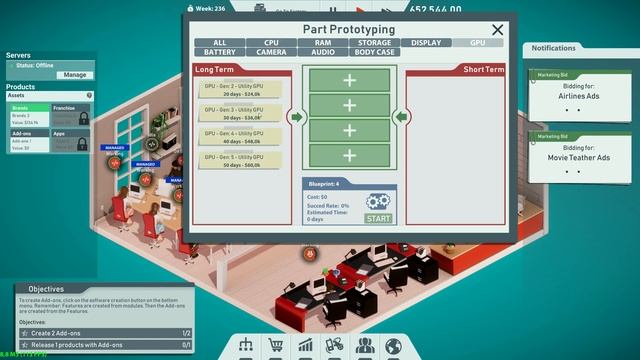Open the Airlines Ads marketing bid notification
640x360 pixels.
click(x=580, y=96)
